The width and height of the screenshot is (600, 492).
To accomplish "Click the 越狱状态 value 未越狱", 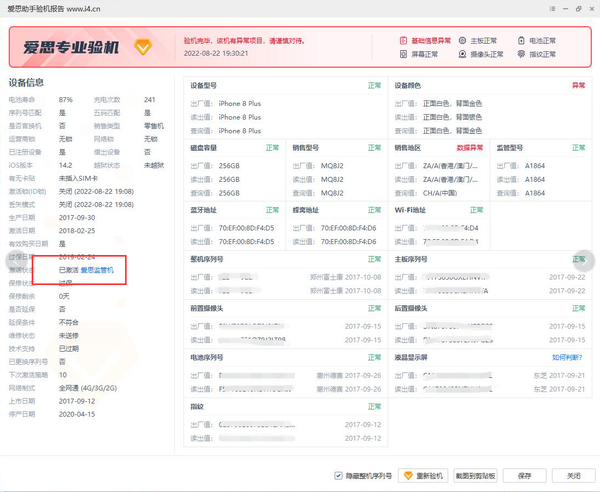I will pos(154,165).
